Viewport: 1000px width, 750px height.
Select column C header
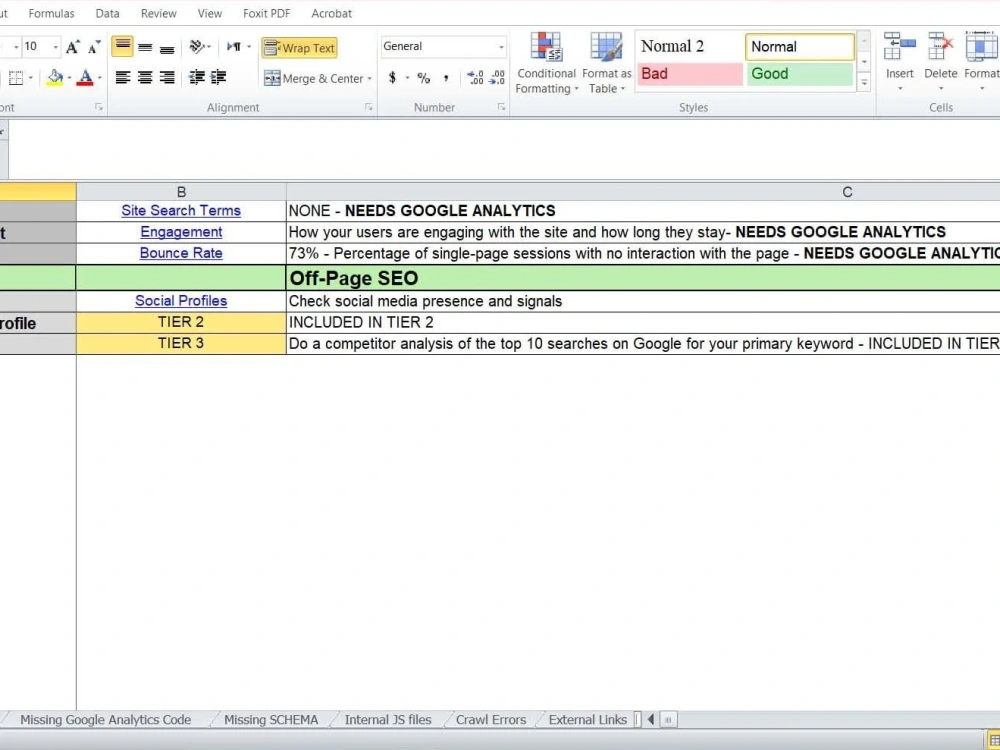(x=643, y=192)
